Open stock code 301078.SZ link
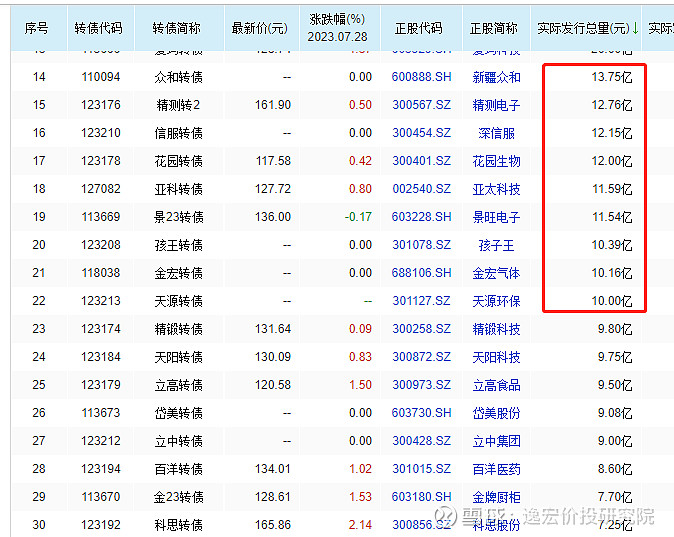Viewport: 674px width, 537px height. point(421,245)
